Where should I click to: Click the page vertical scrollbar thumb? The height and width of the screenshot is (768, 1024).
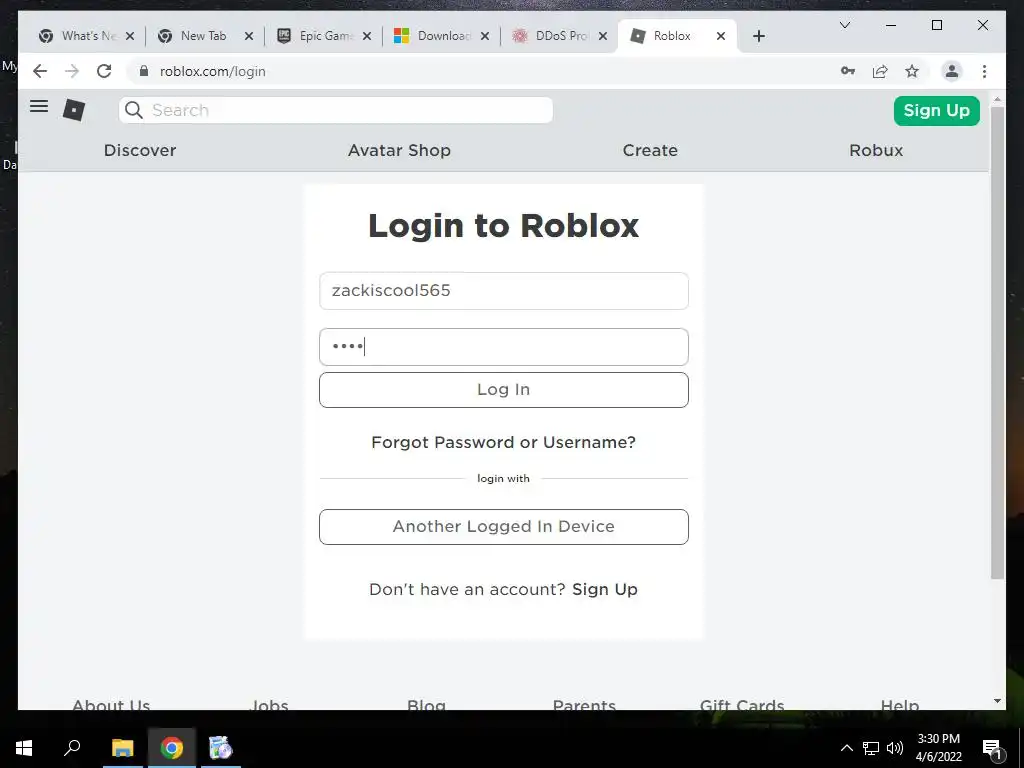[997, 343]
